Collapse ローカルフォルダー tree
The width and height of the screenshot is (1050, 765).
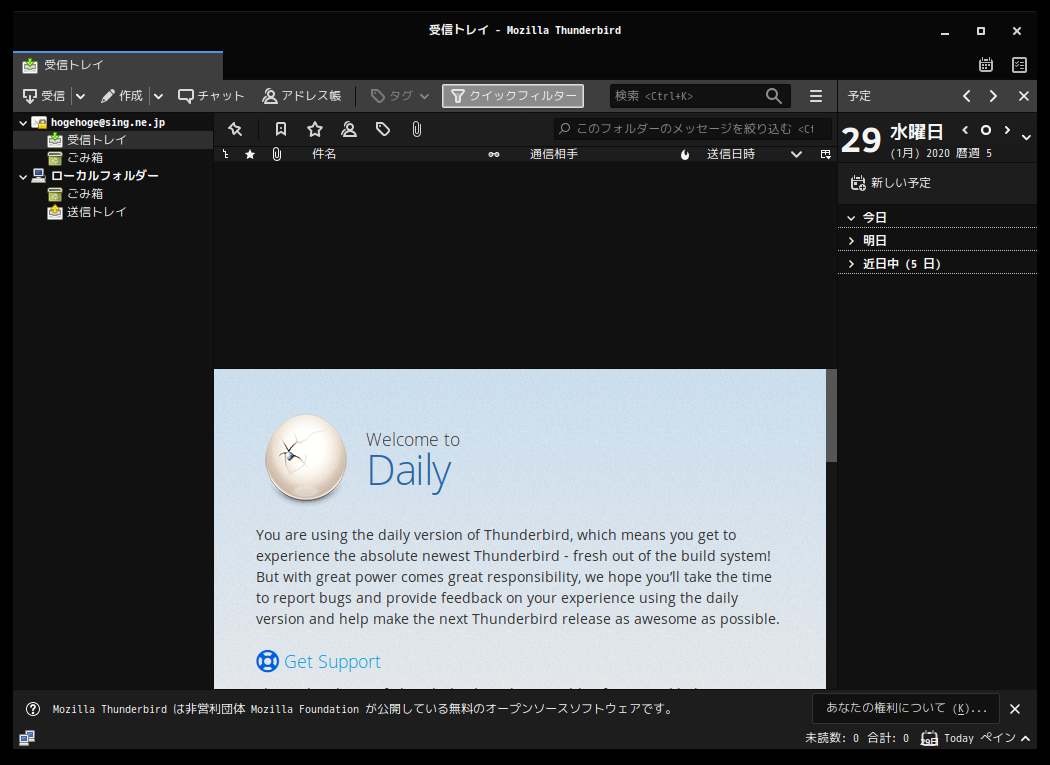(x=23, y=176)
